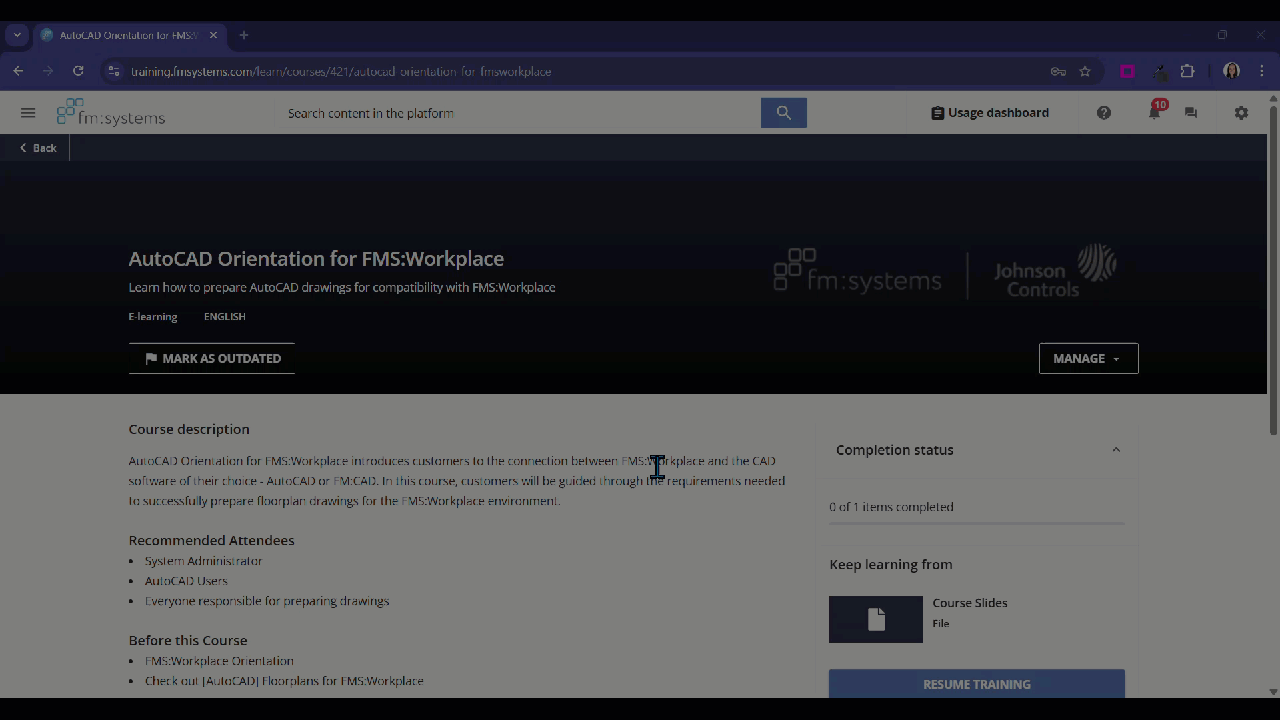
Task: Click the completion progress bar
Action: (977, 522)
